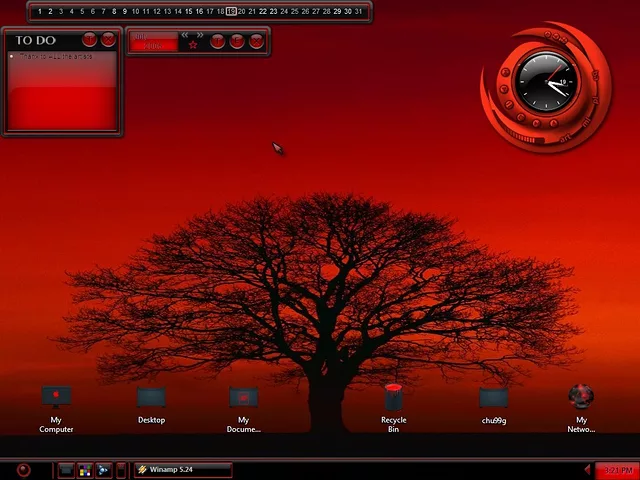The image size is (640, 480).
Task: Open the Recycle Bin icon
Action: click(393, 399)
